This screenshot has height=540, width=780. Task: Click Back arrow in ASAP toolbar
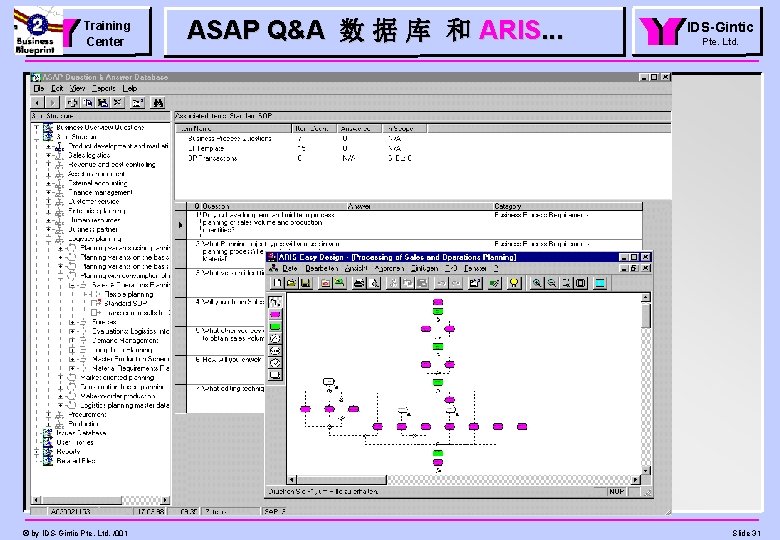[37, 102]
